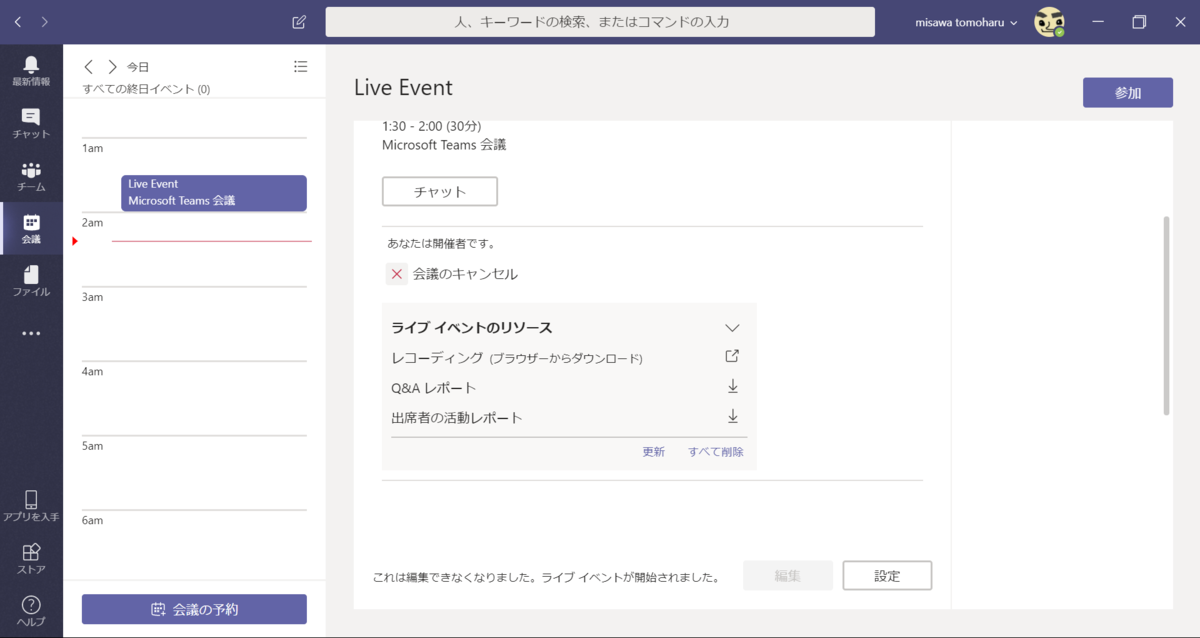Click the 5am time slot label

[93, 446]
